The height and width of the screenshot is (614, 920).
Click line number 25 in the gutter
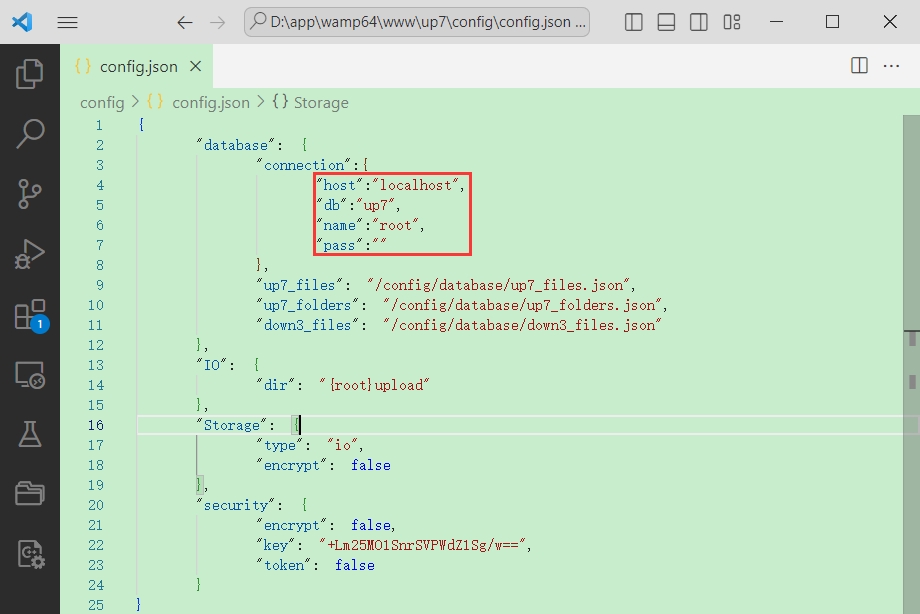pos(96,605)
